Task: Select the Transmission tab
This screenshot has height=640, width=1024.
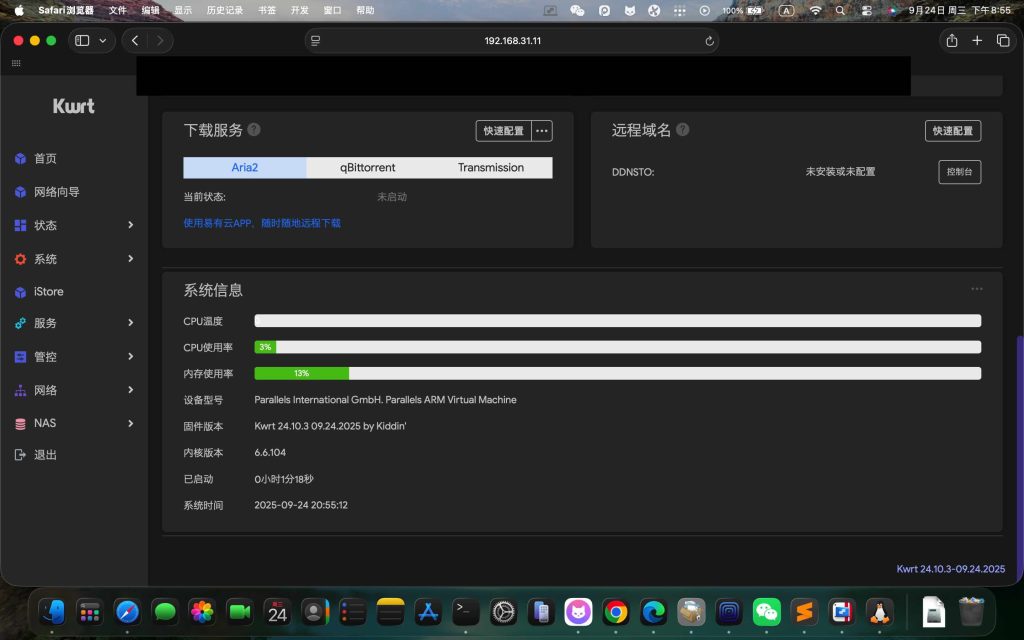Action: (490, 168)
